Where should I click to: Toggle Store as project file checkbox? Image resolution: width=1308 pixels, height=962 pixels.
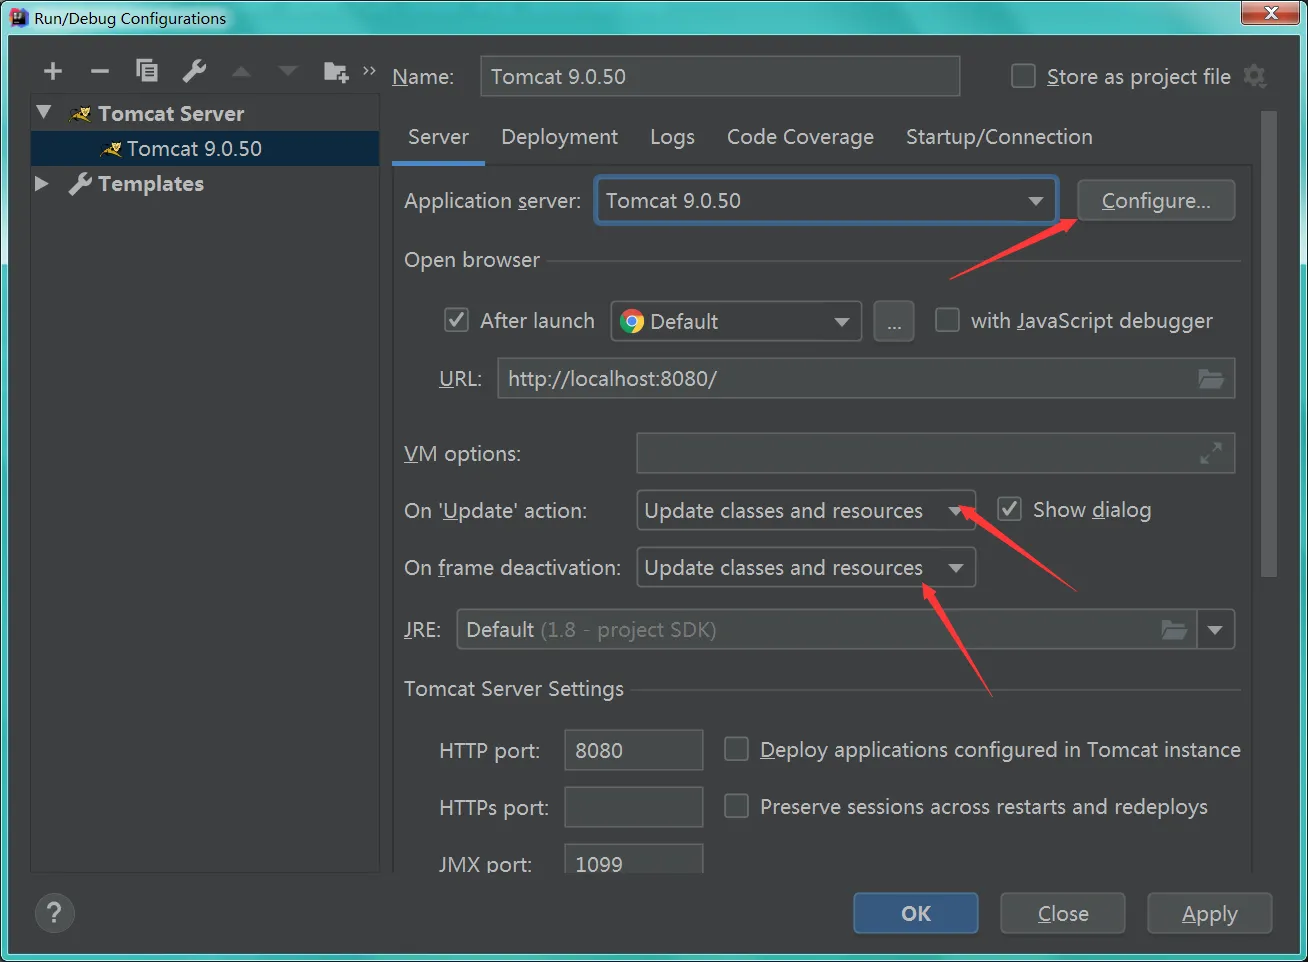click(x=1023, y=76)
